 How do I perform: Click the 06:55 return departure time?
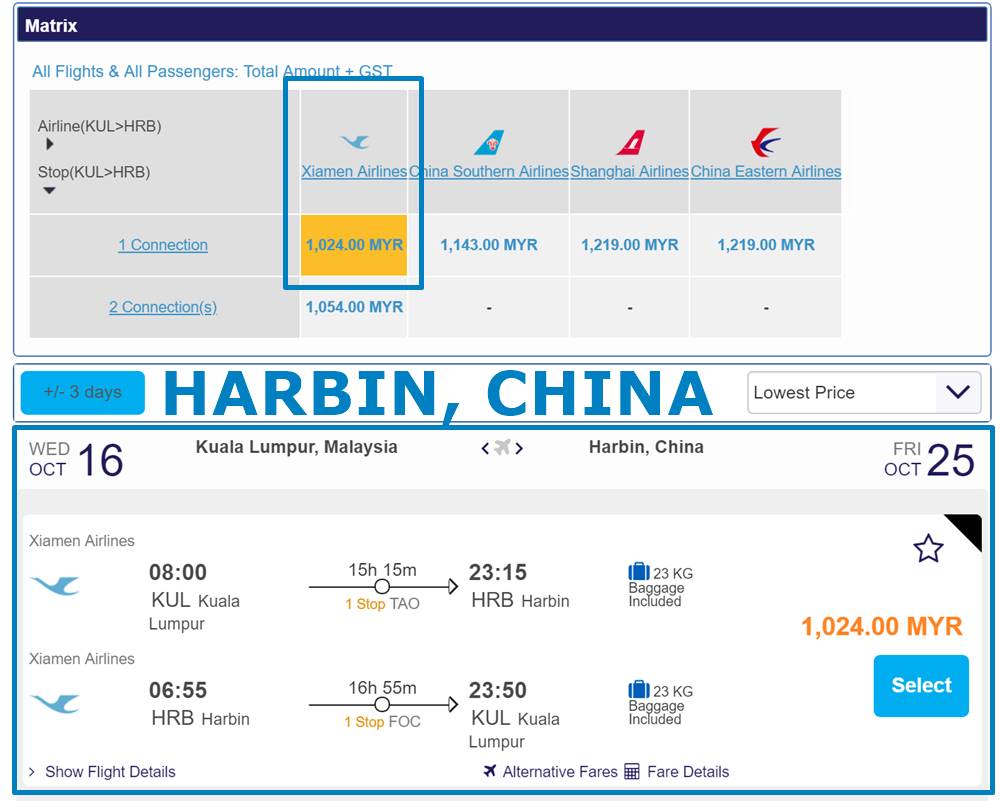point(178,690)
